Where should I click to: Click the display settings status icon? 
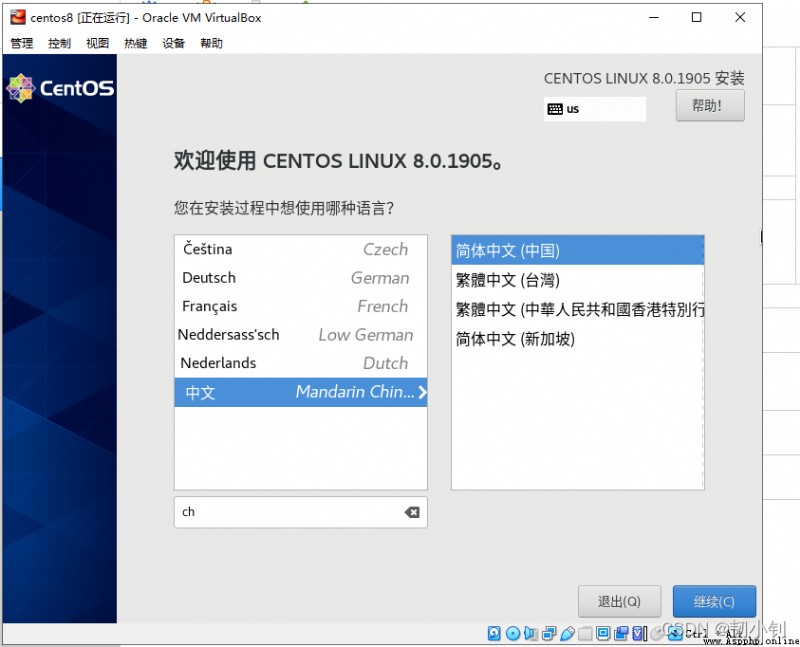click(x=603, y=633)
